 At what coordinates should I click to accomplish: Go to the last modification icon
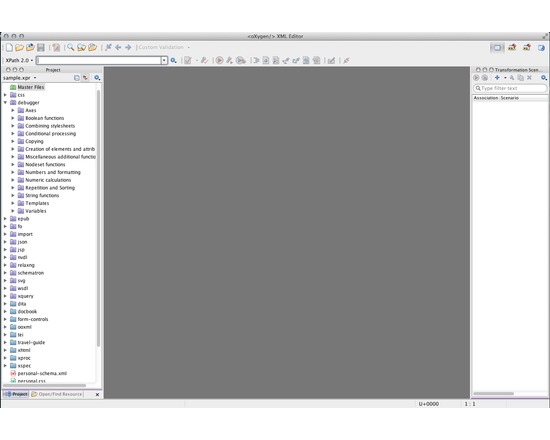(108, 47)
